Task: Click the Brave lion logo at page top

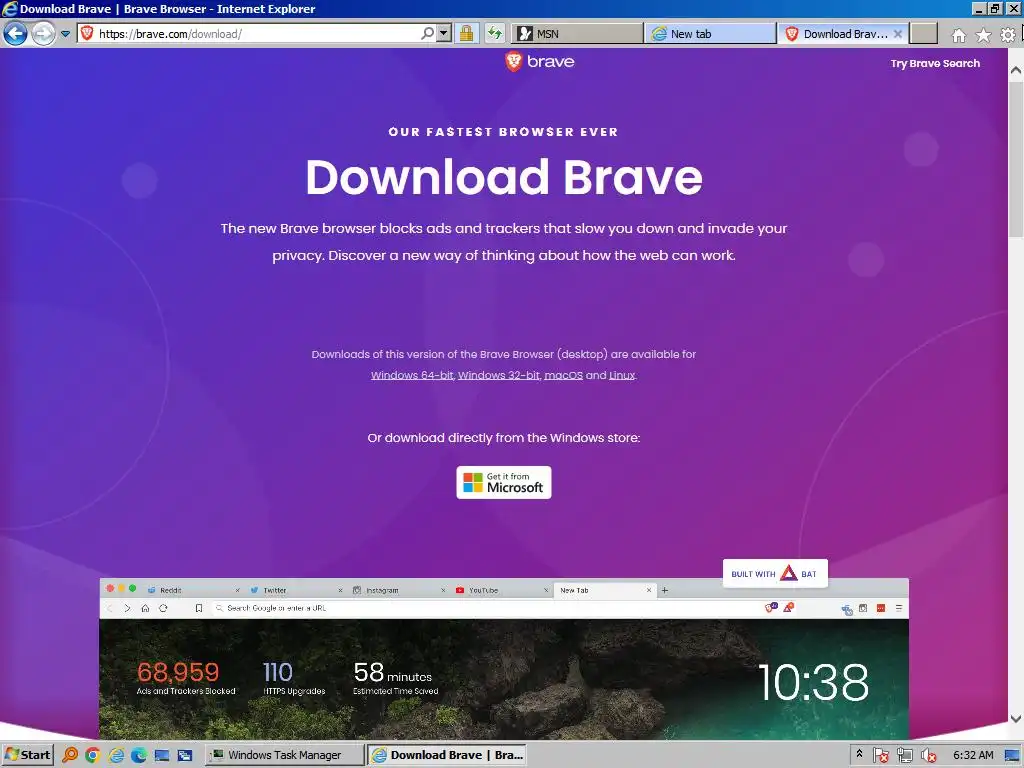Action: point(539,61)
